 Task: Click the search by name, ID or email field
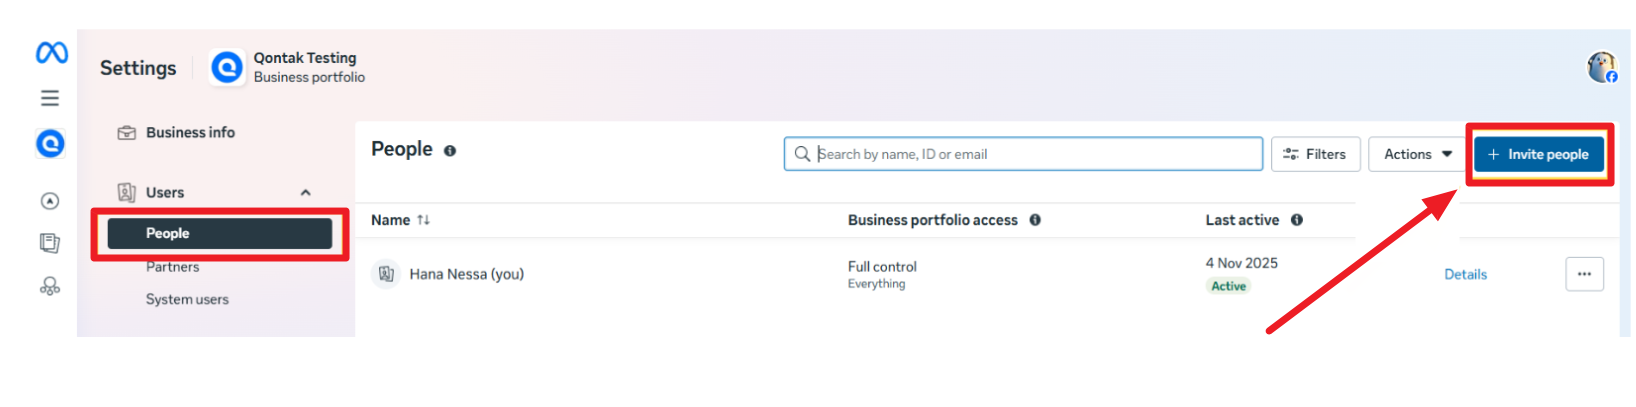click(1023, 154)
